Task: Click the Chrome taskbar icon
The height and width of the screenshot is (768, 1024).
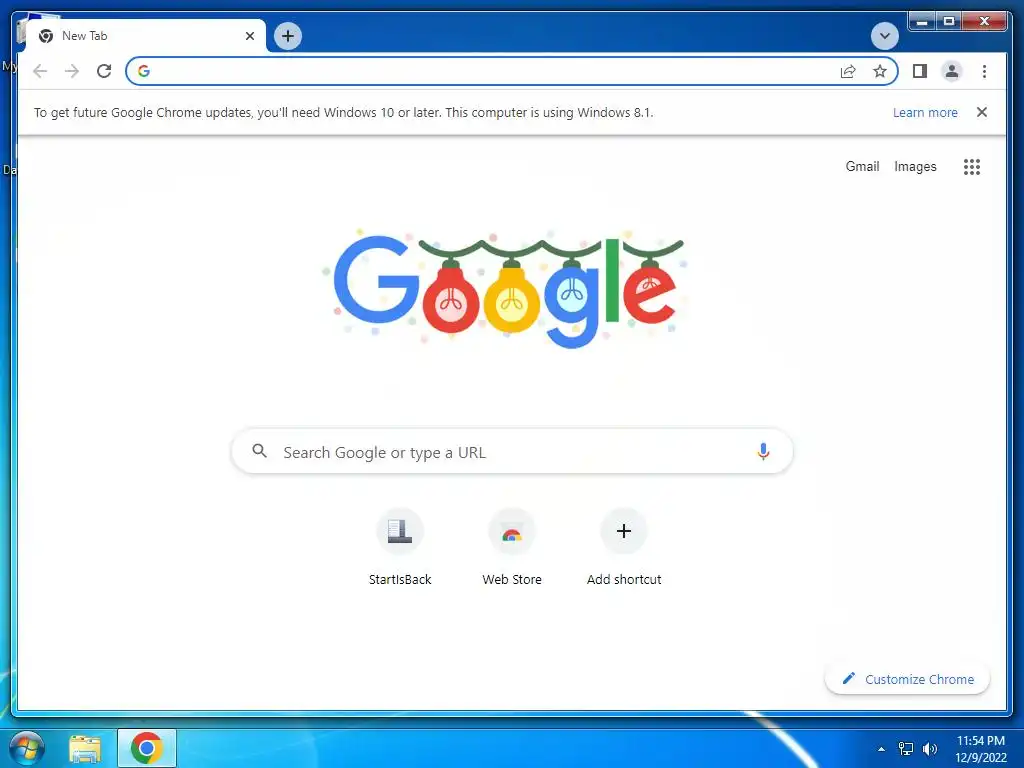Action: [x=146, y=748]
